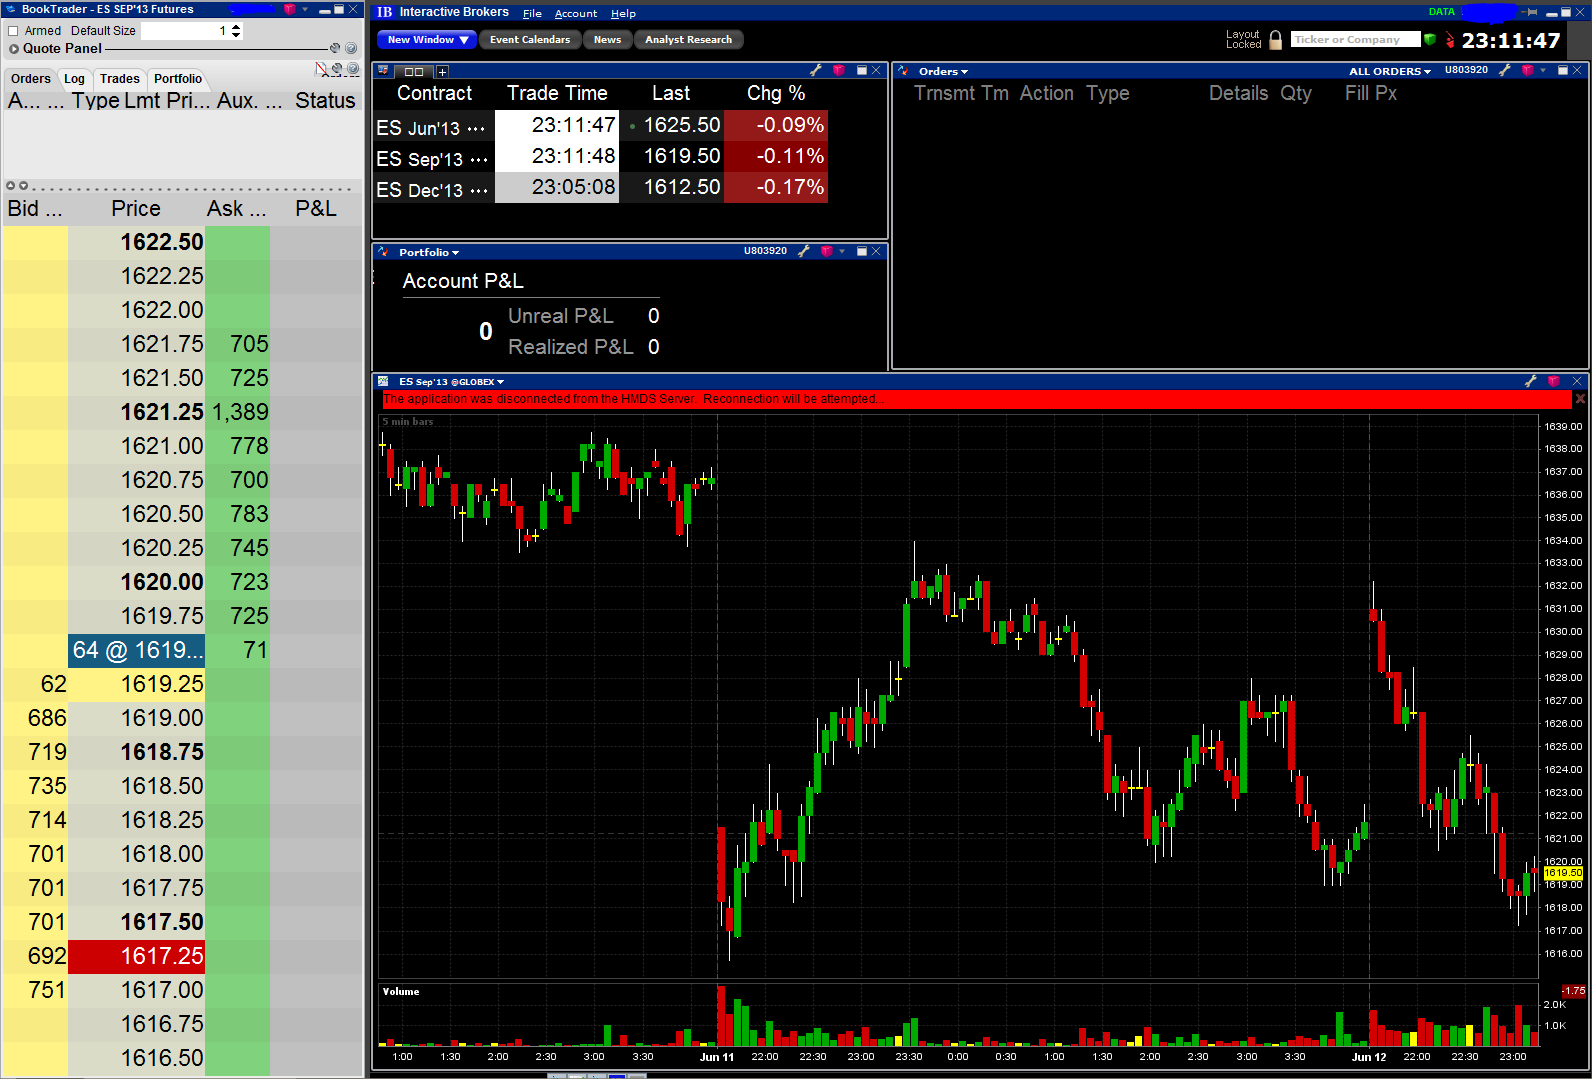Click the red 1617.25 price cell

click(x=137, y=956)
